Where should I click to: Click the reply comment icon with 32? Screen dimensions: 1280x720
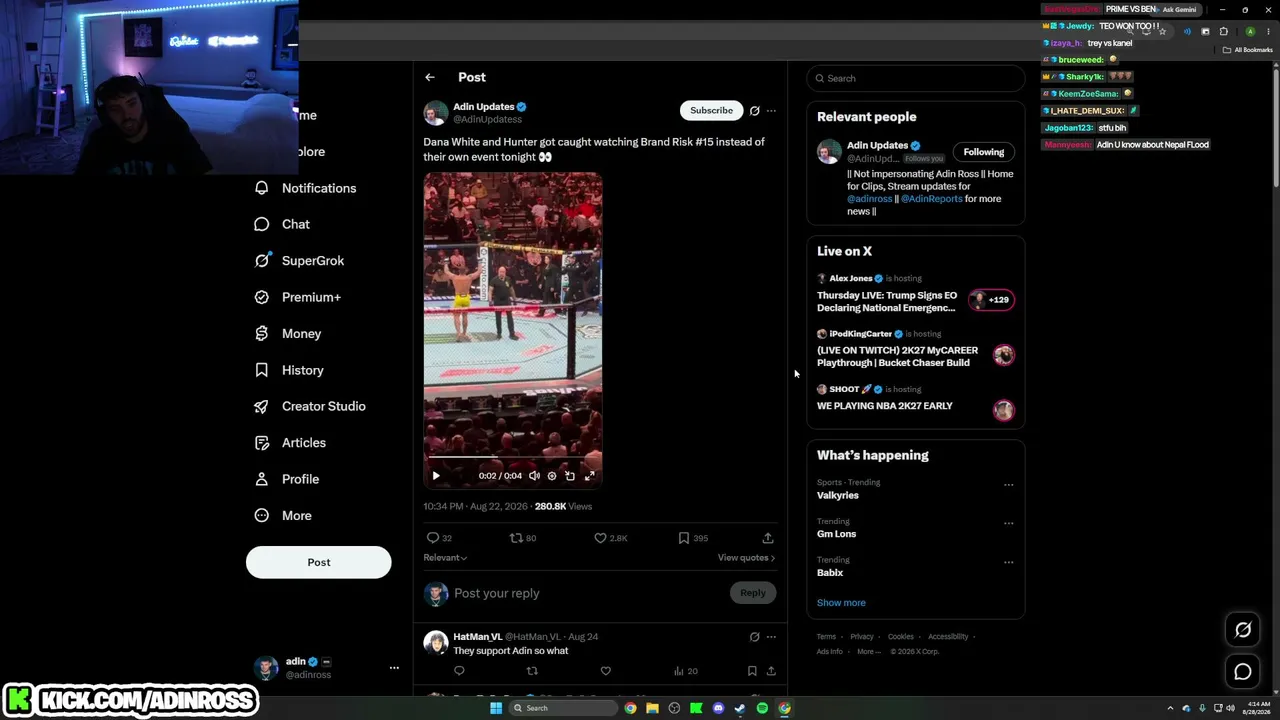coord(433,538)
